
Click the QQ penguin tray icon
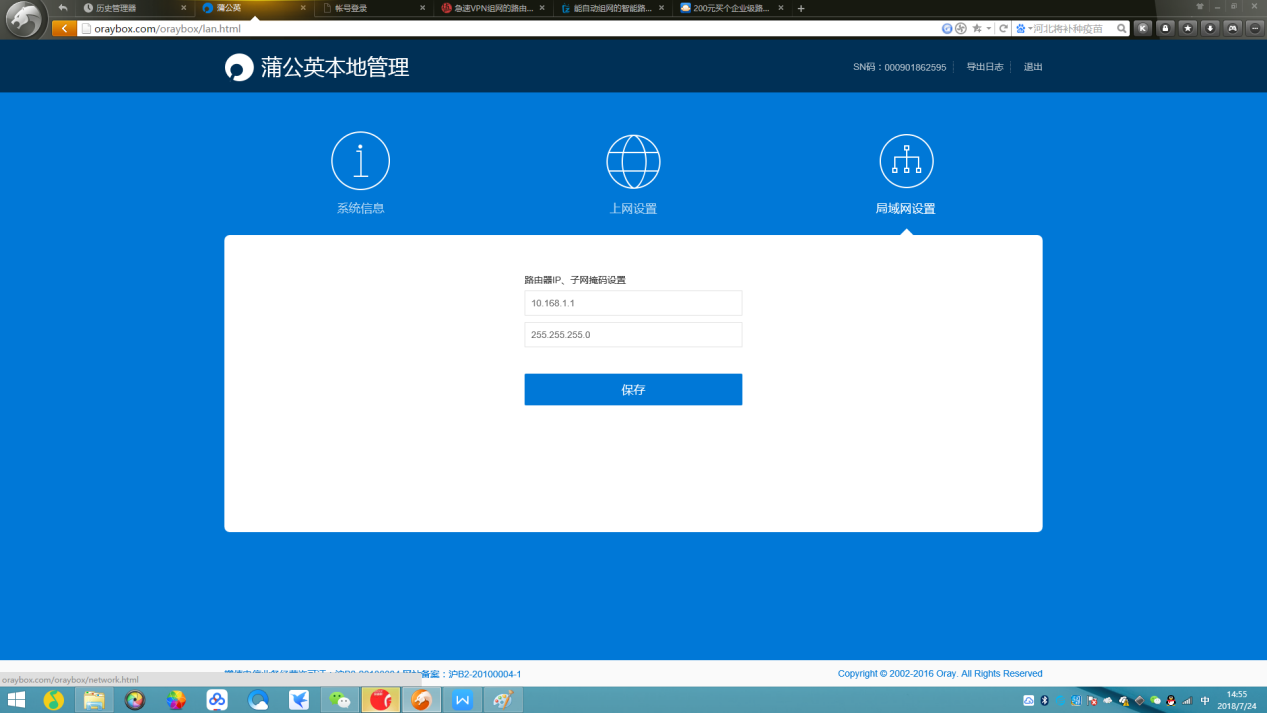tap(1171, 700)
